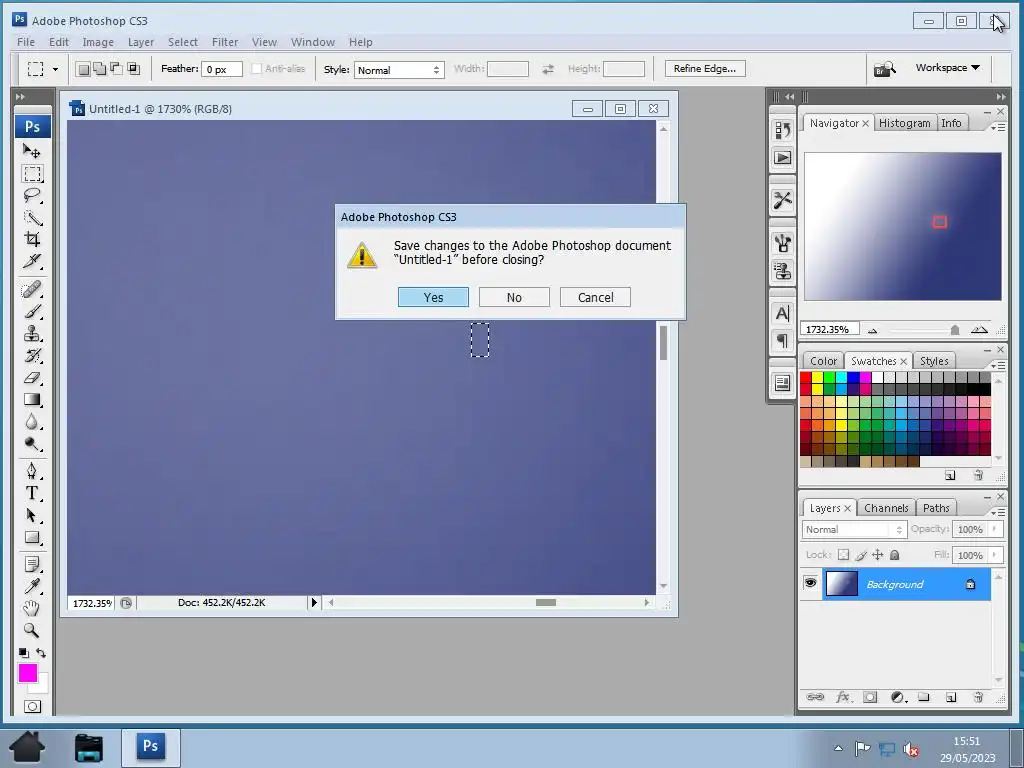This screenshot has width=1024, height=768.
Task: Click the Navigator zoom slider handle
Action: tap(955, 330)
